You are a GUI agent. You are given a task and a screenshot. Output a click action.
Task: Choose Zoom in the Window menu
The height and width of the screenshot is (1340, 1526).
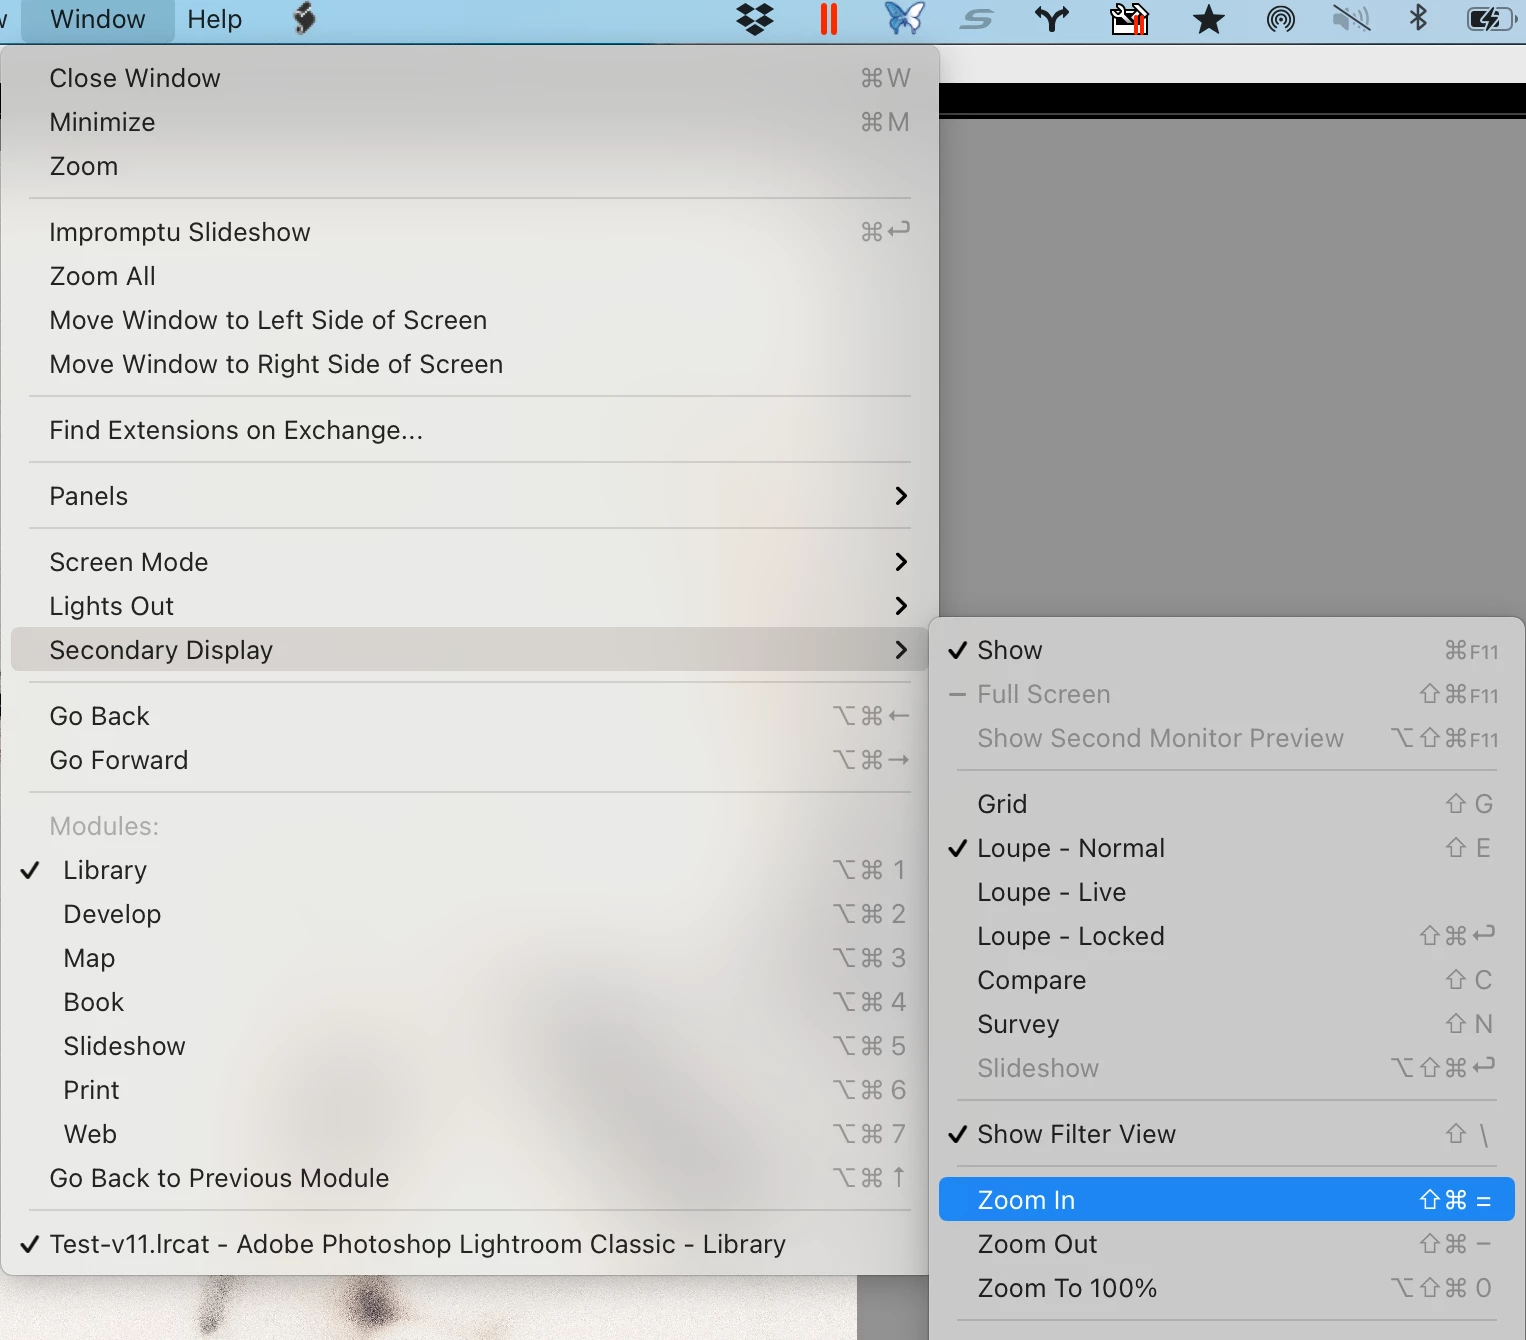click(470, 166)
